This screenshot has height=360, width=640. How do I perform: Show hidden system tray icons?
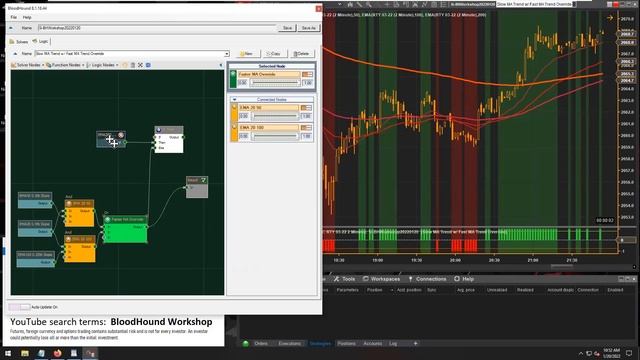(581, 353)
